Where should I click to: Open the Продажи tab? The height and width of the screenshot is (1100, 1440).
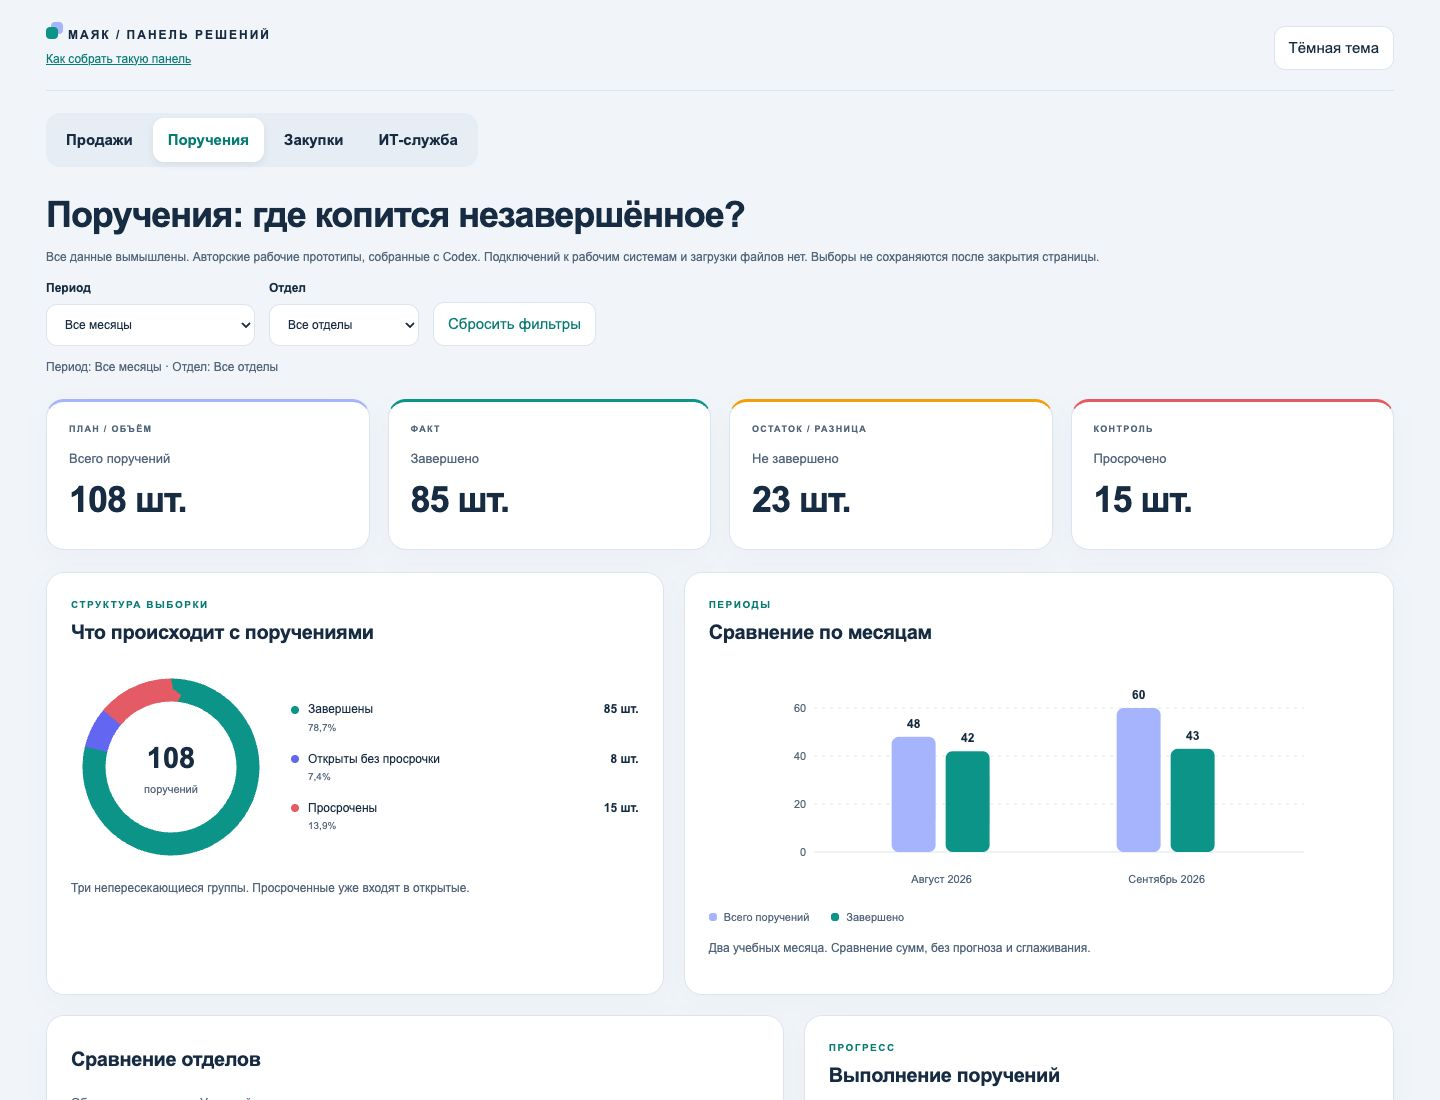point(99,140)
